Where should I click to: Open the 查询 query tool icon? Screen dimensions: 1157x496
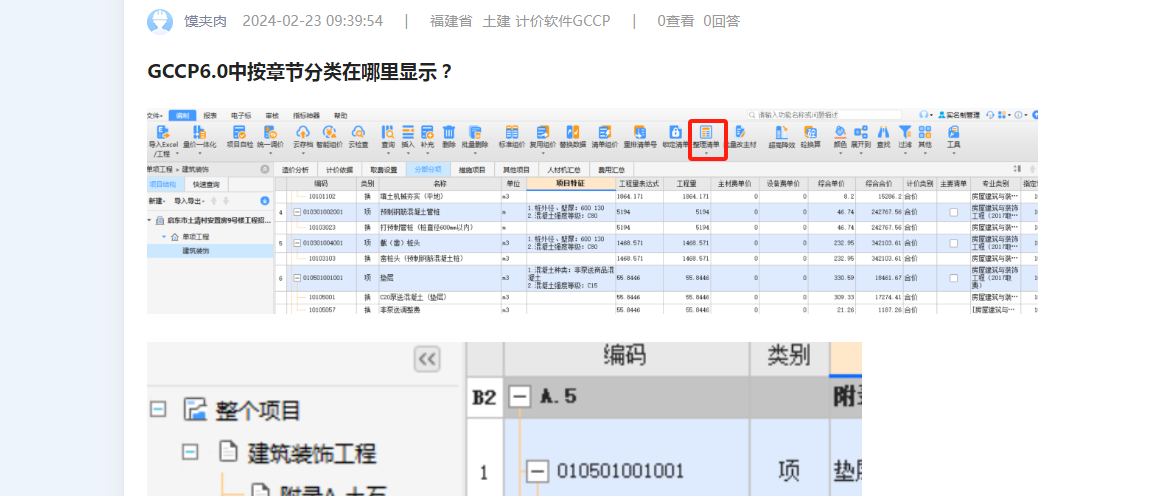(x=388, y=132)
